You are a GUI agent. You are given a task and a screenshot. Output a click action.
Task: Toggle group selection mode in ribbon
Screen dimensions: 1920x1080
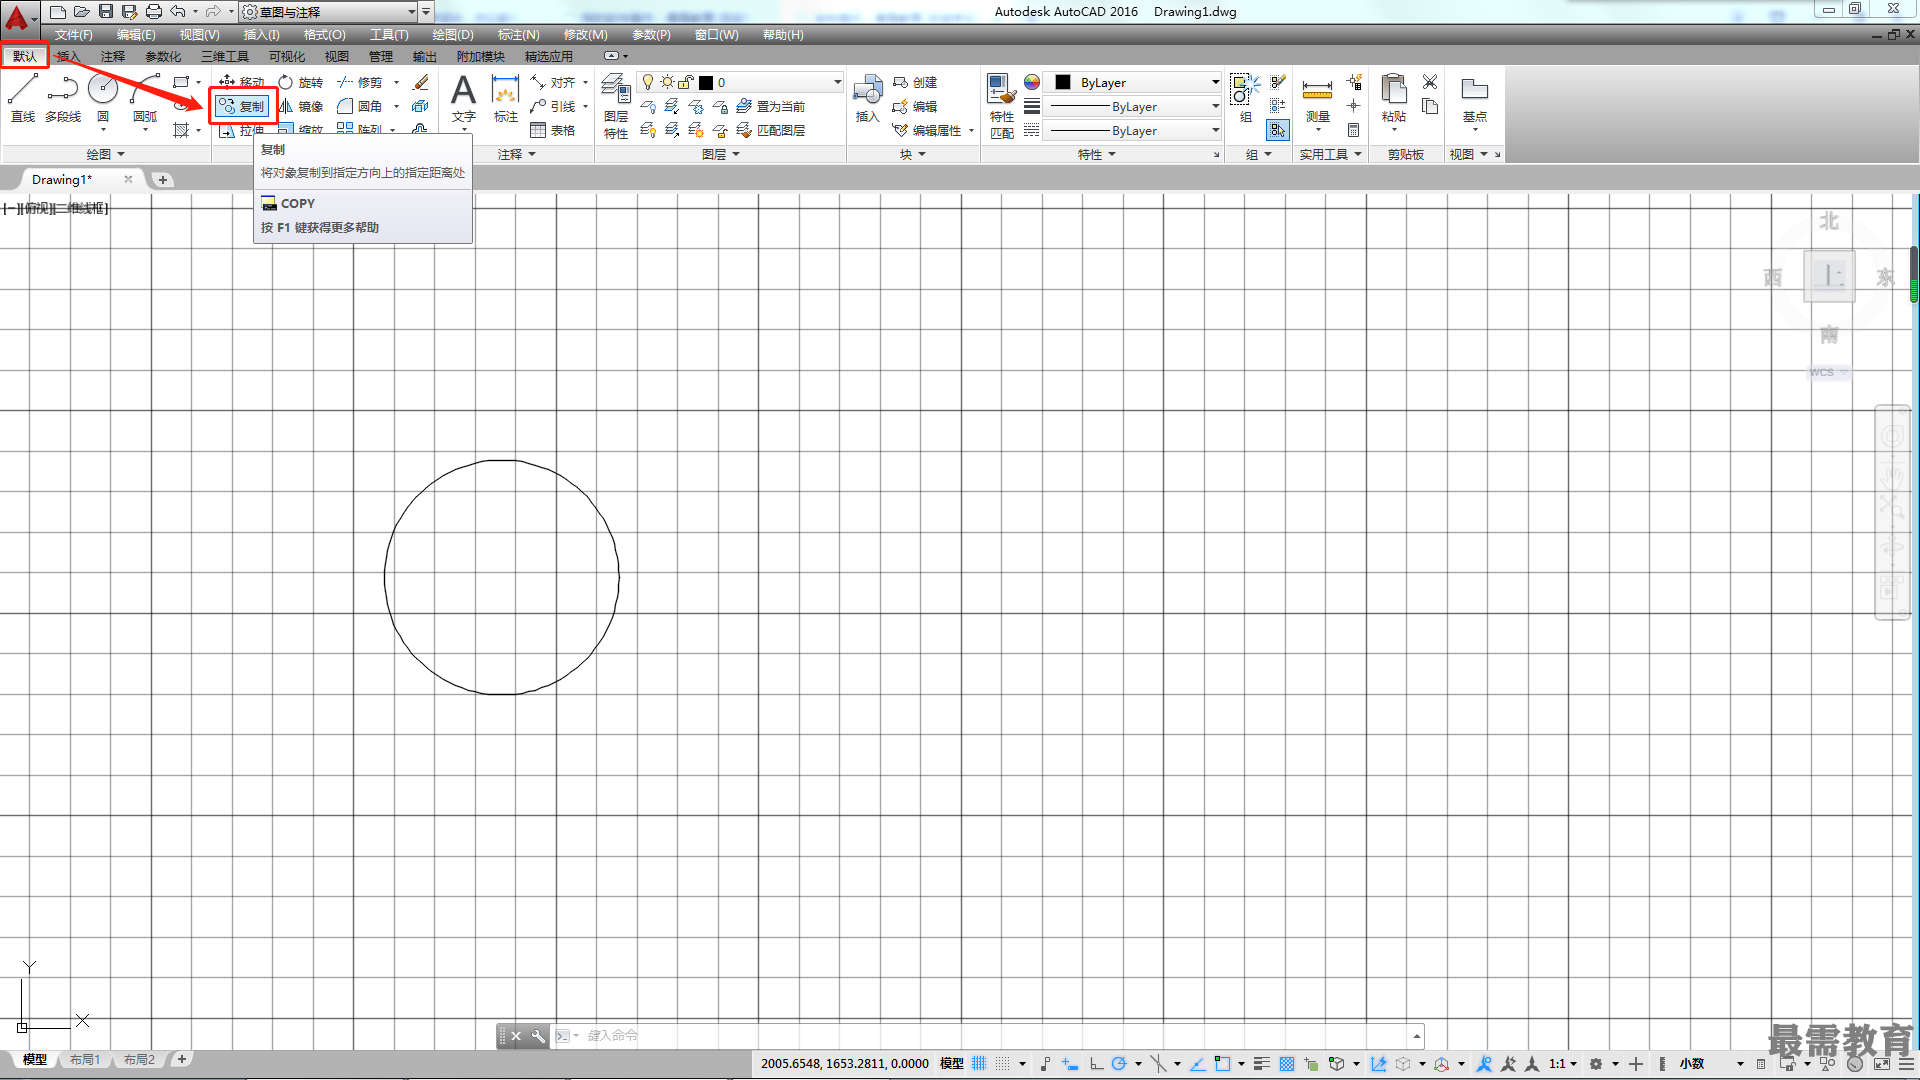pos(1278,130)
